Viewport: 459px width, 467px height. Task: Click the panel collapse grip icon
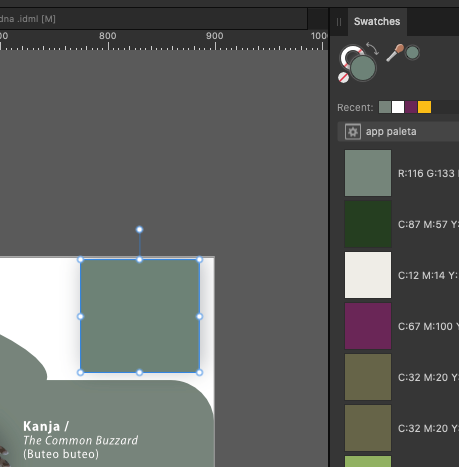[x=339, y=22]
